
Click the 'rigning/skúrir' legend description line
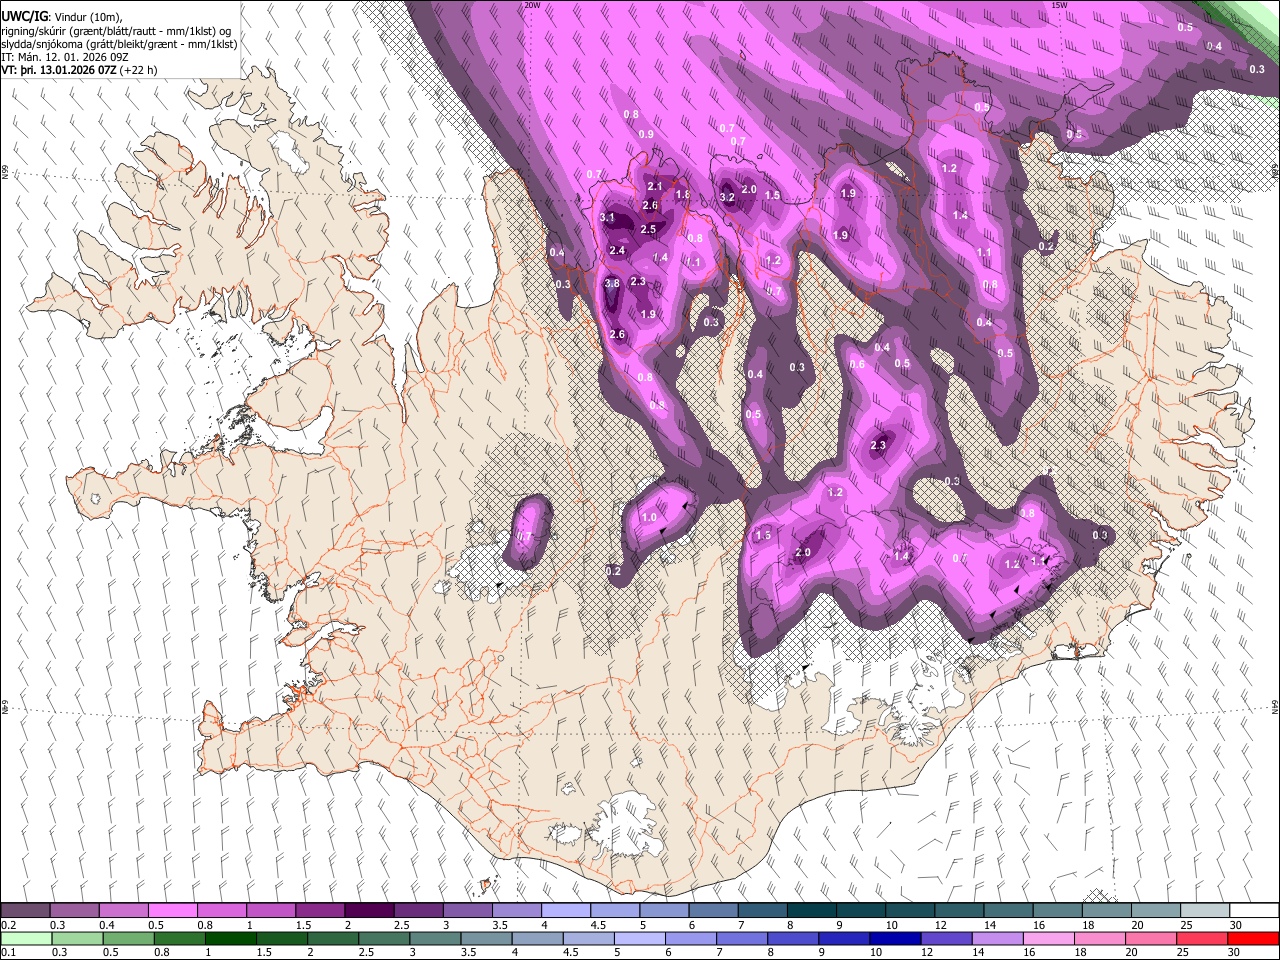pyautogui.click(x=118, y=30)
